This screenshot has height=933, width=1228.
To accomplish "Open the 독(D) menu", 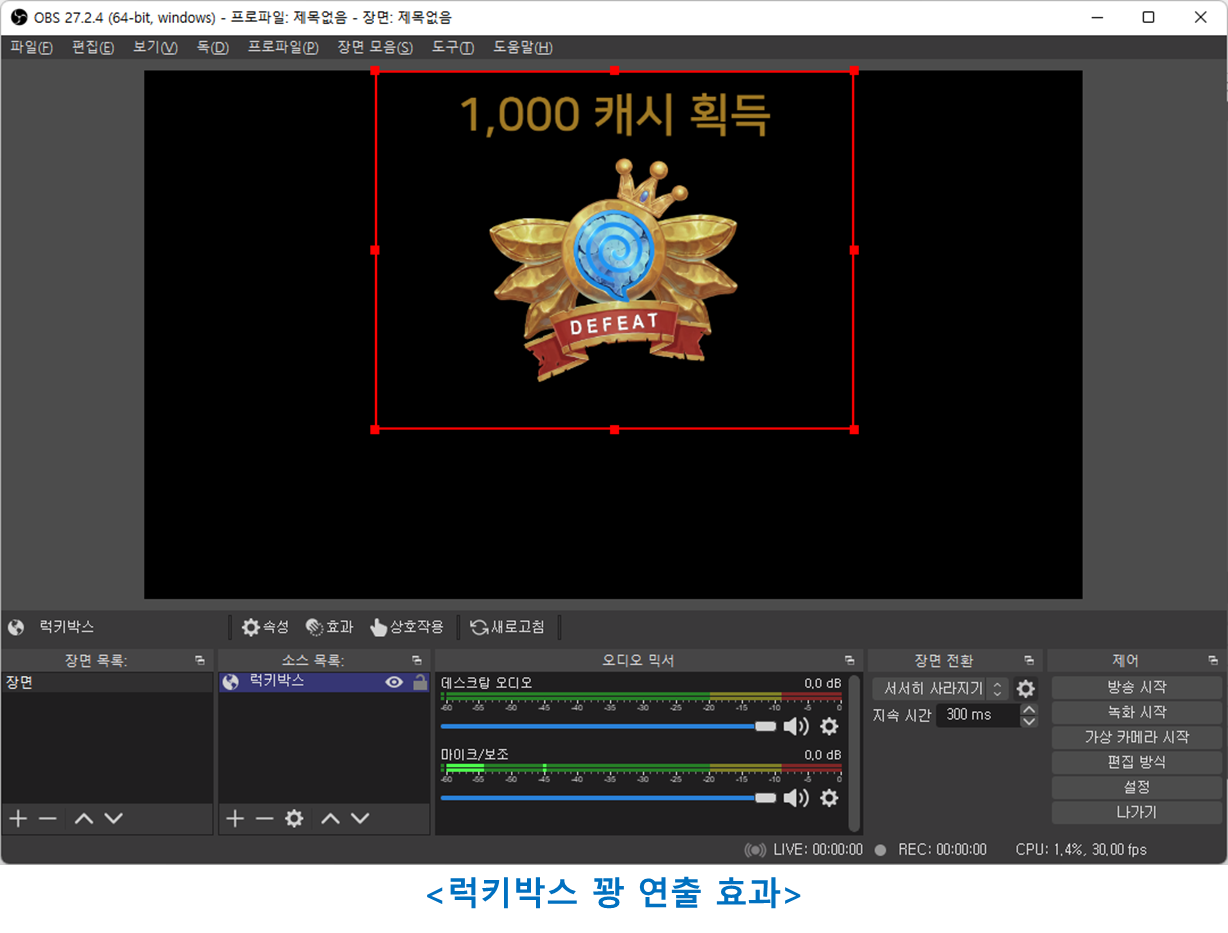I will [212, 47].
